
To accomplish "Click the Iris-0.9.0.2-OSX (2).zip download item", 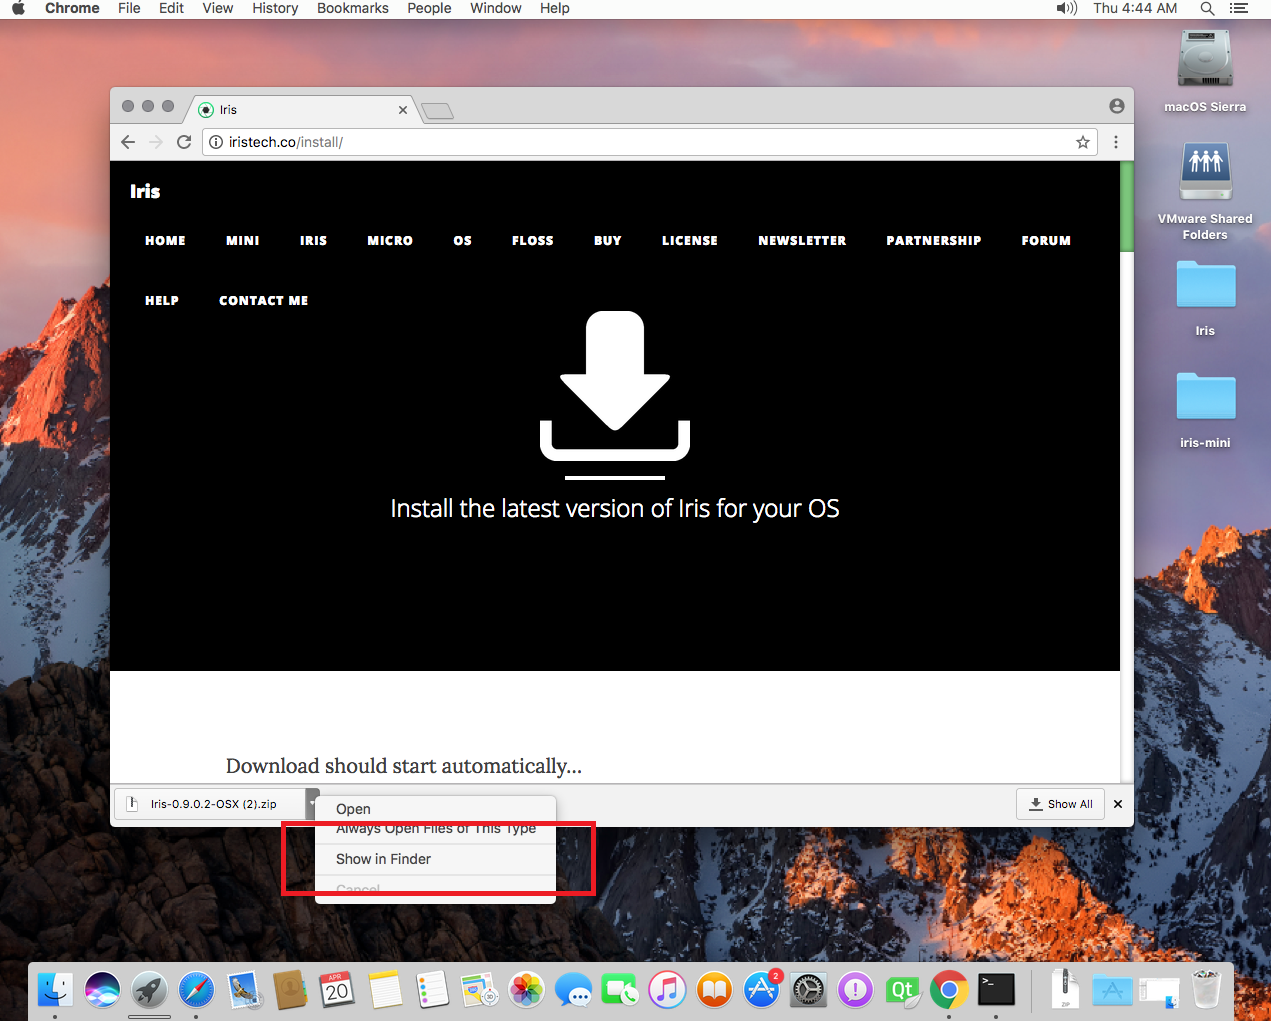I will pos(210,804).
